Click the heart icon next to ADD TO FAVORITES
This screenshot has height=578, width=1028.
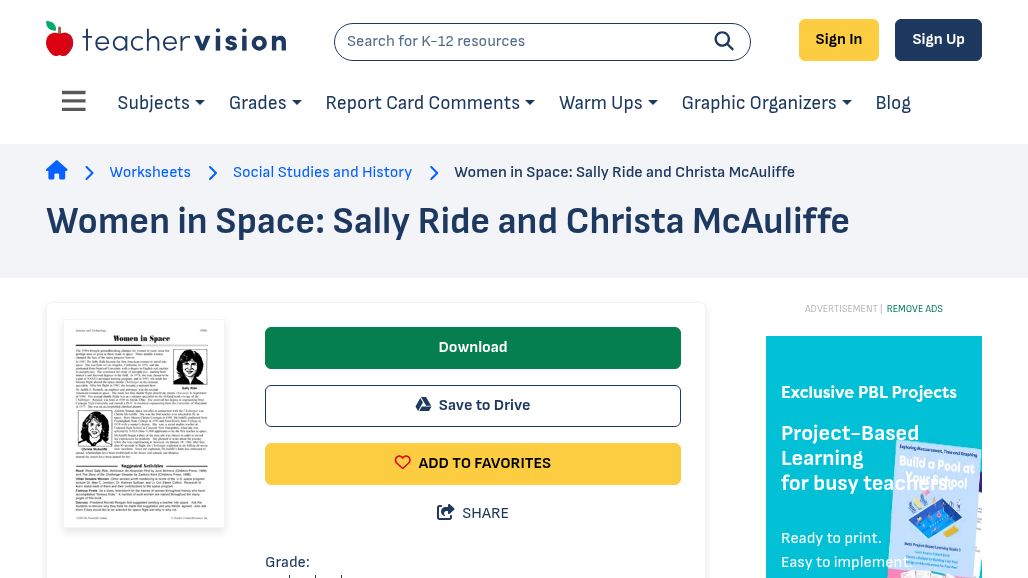(403, 462)
